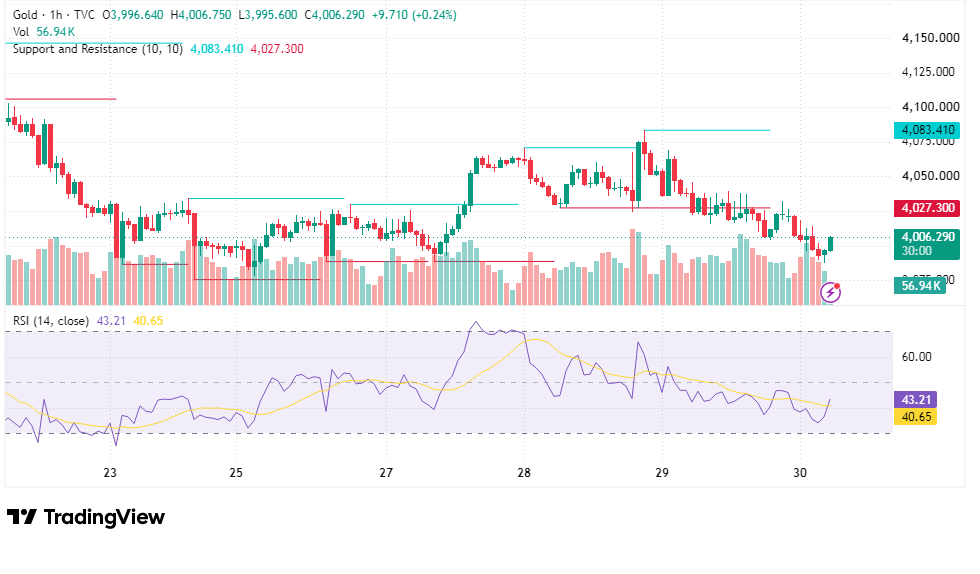Click the 4,150.000 price scale value
980x574 pixels.
[930, 38]
